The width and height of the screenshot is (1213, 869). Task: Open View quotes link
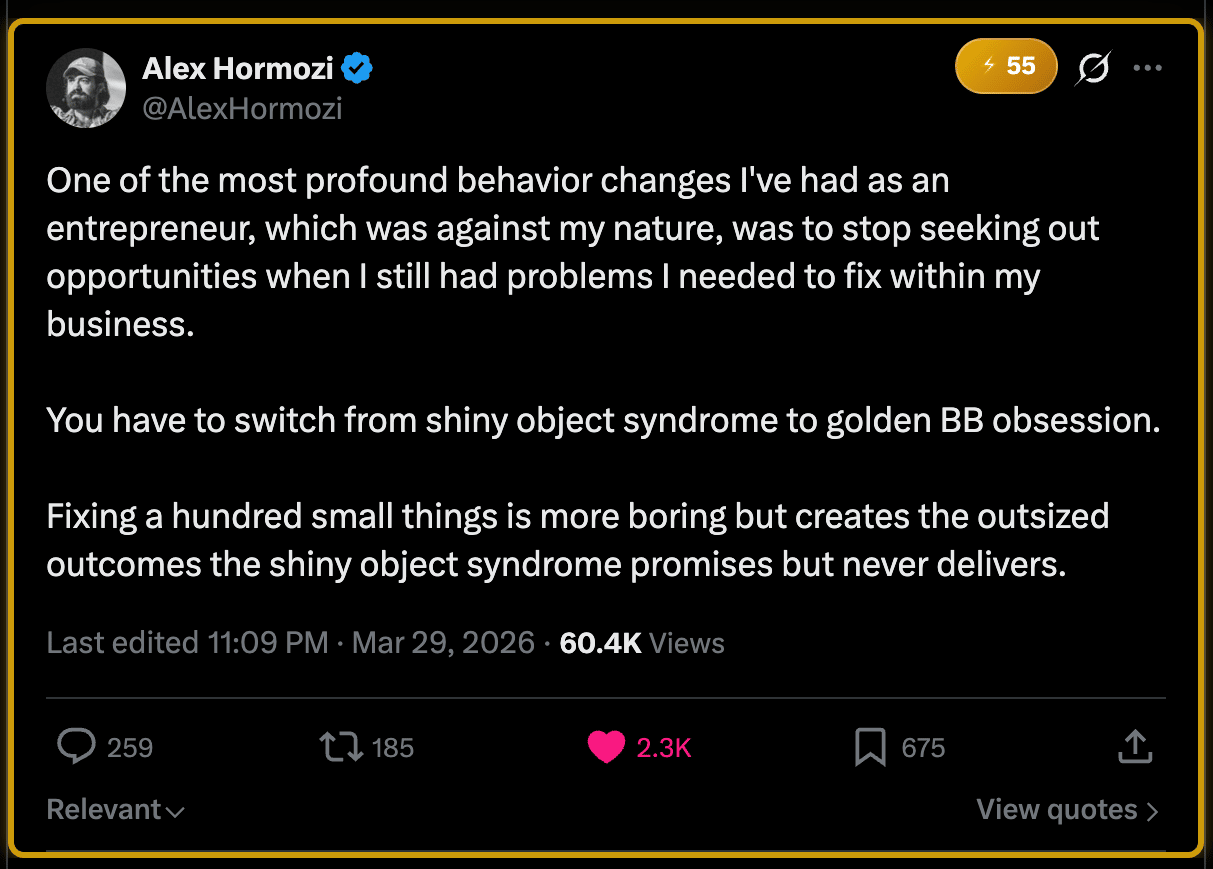[1067, 809]
